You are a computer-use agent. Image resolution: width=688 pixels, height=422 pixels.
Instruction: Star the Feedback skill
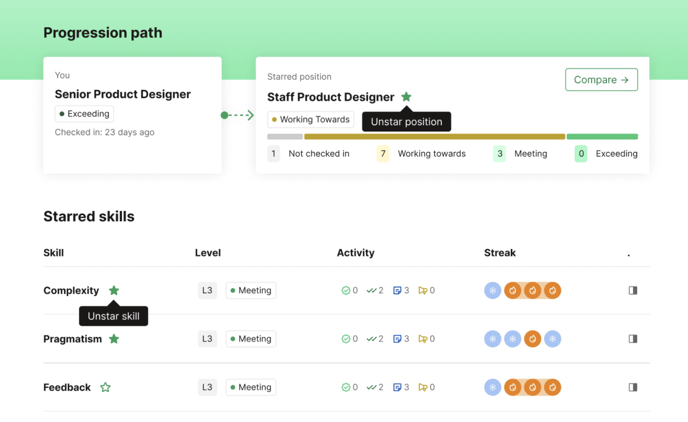click(105, 387)
